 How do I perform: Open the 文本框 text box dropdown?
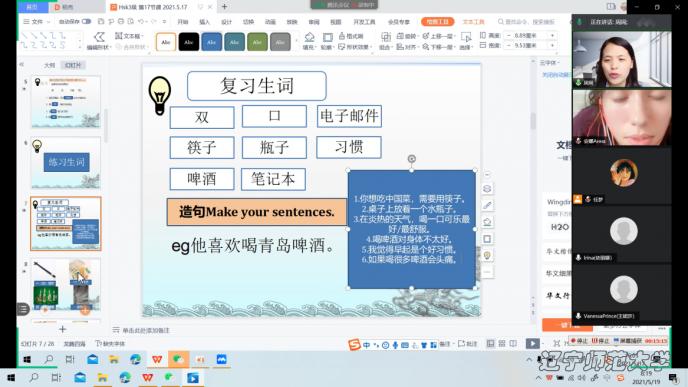(x=129, y=36)
